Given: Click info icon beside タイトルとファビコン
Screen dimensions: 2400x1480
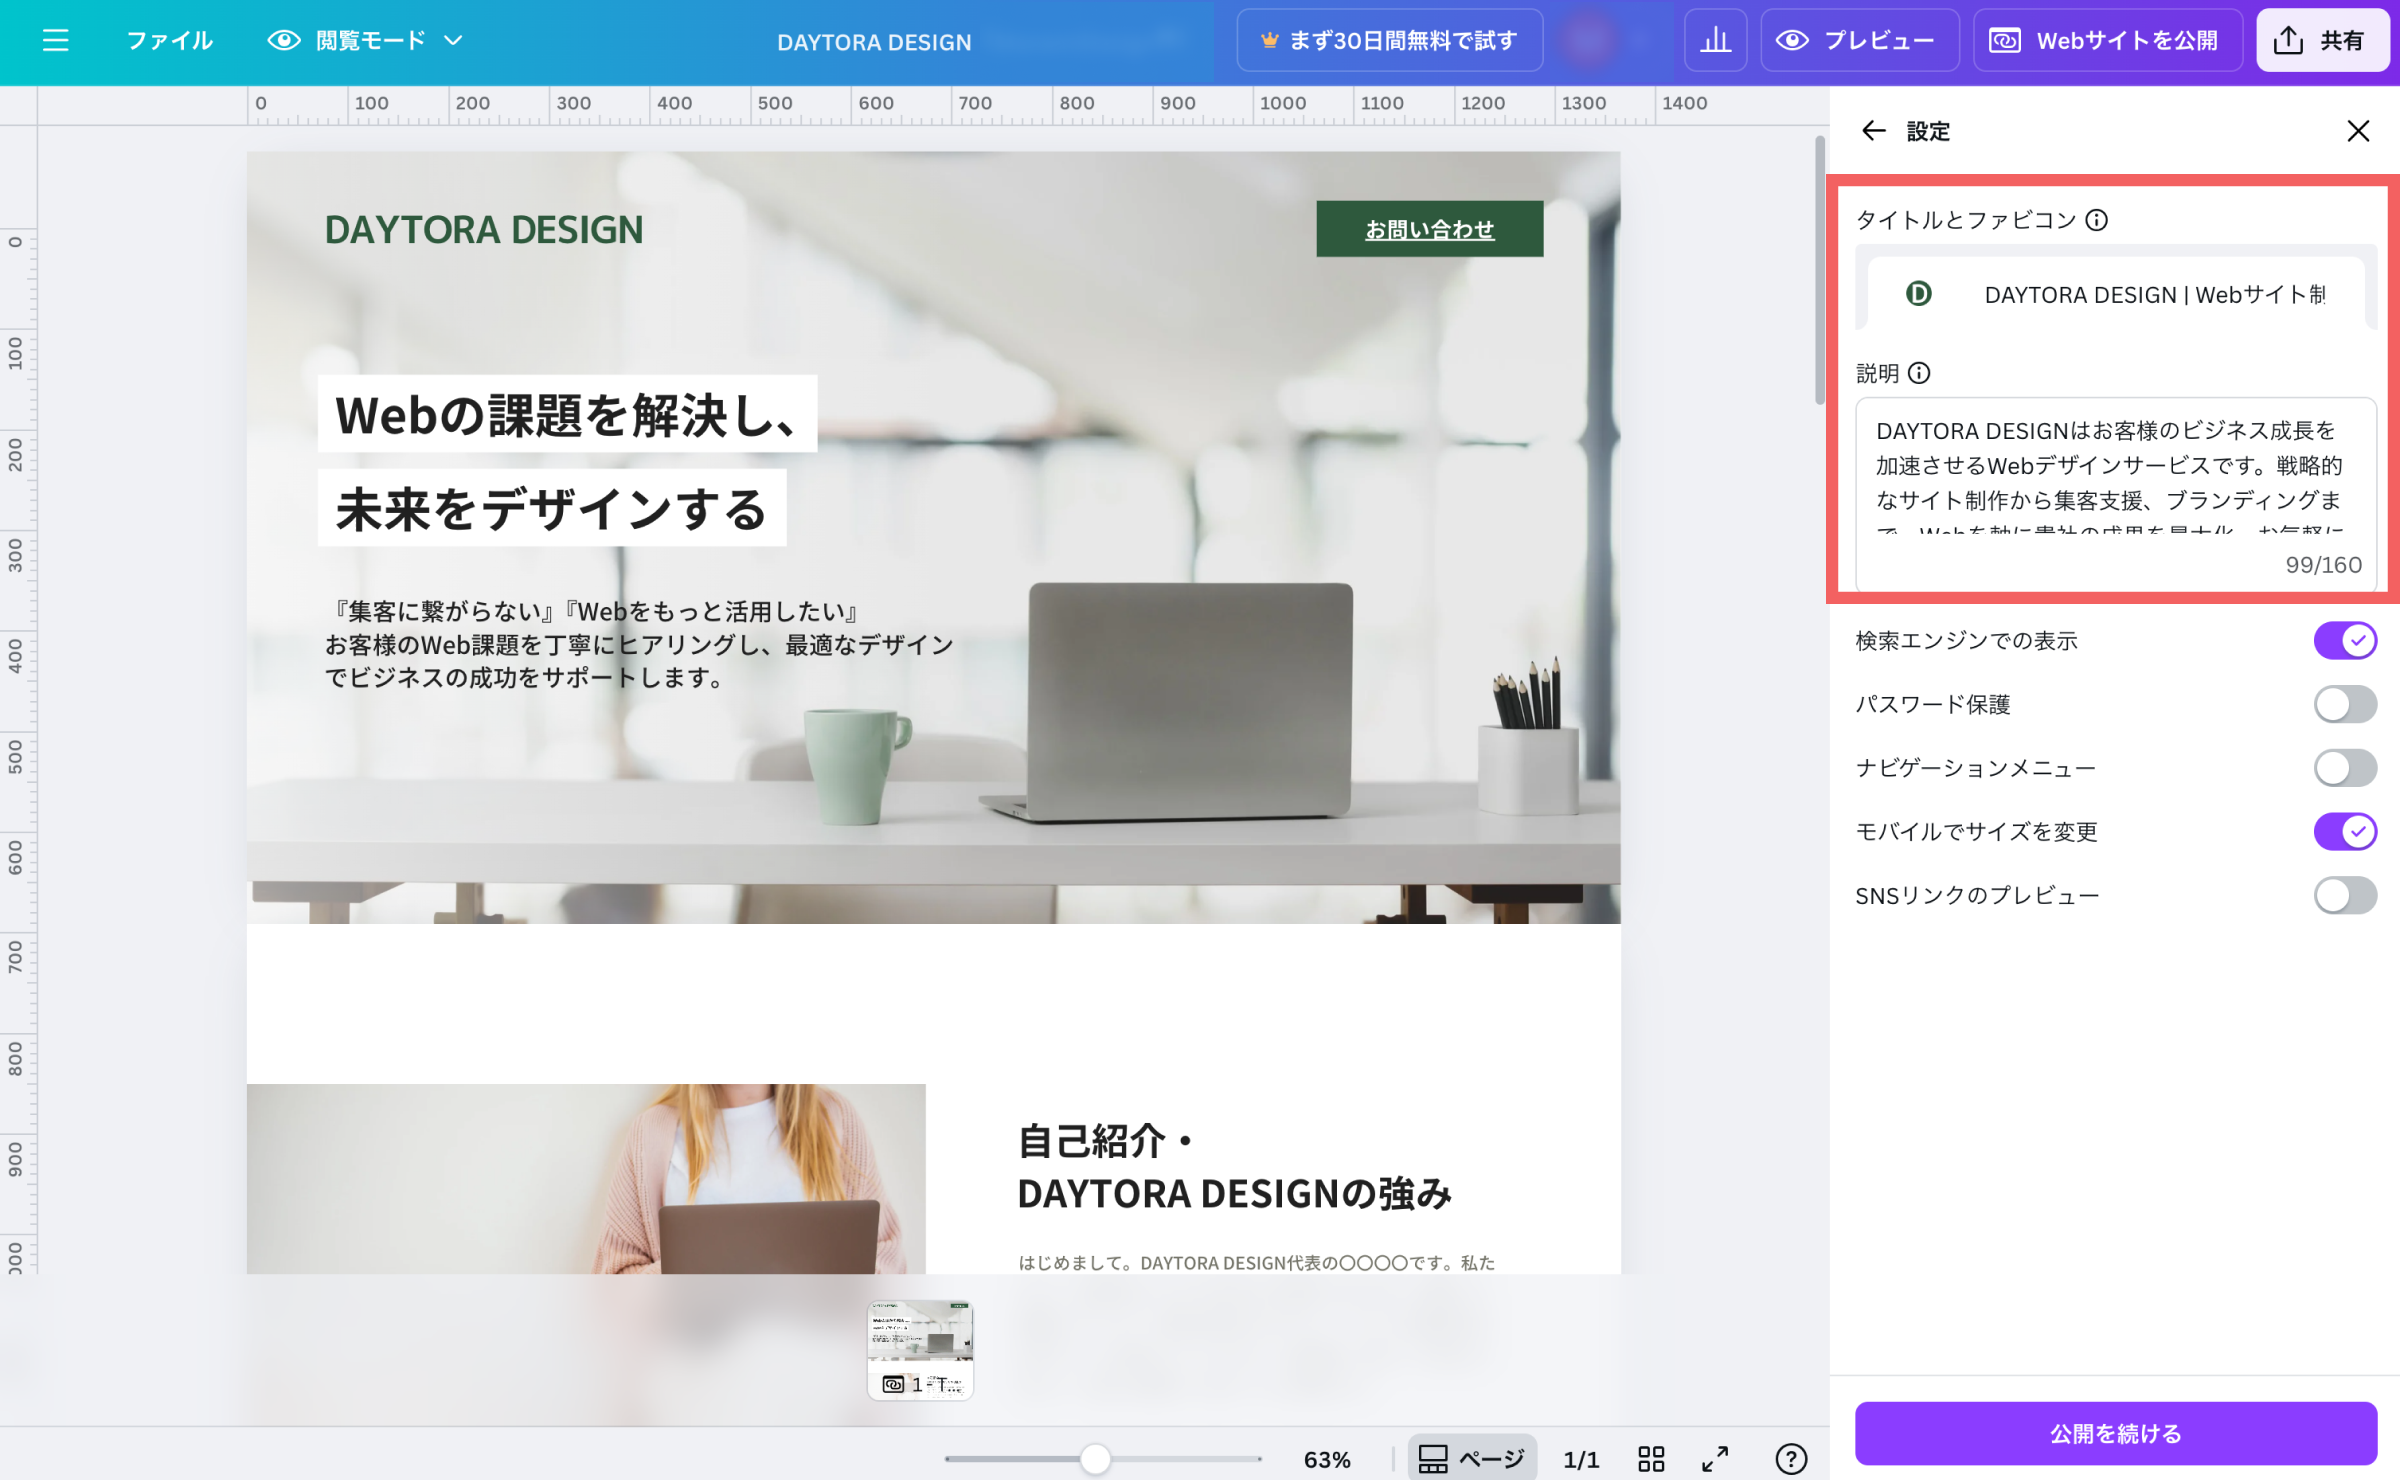Looking at the screenshot, I should [2097, 219].
